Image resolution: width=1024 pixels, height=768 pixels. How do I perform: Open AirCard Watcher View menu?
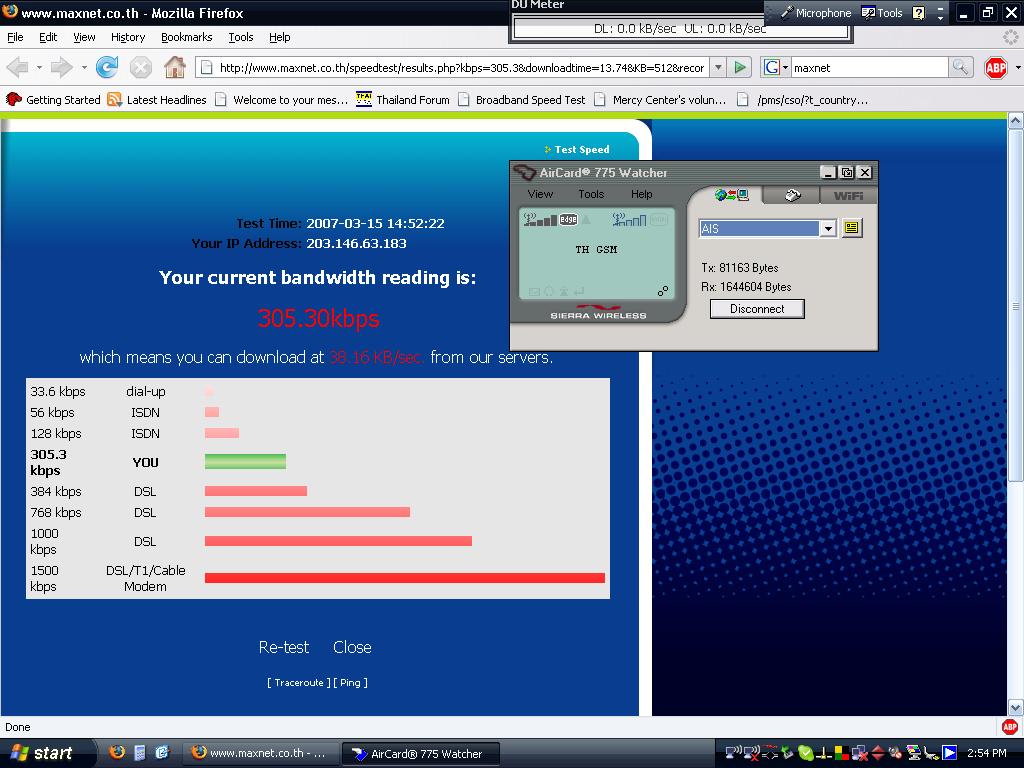tap(540, 194)
